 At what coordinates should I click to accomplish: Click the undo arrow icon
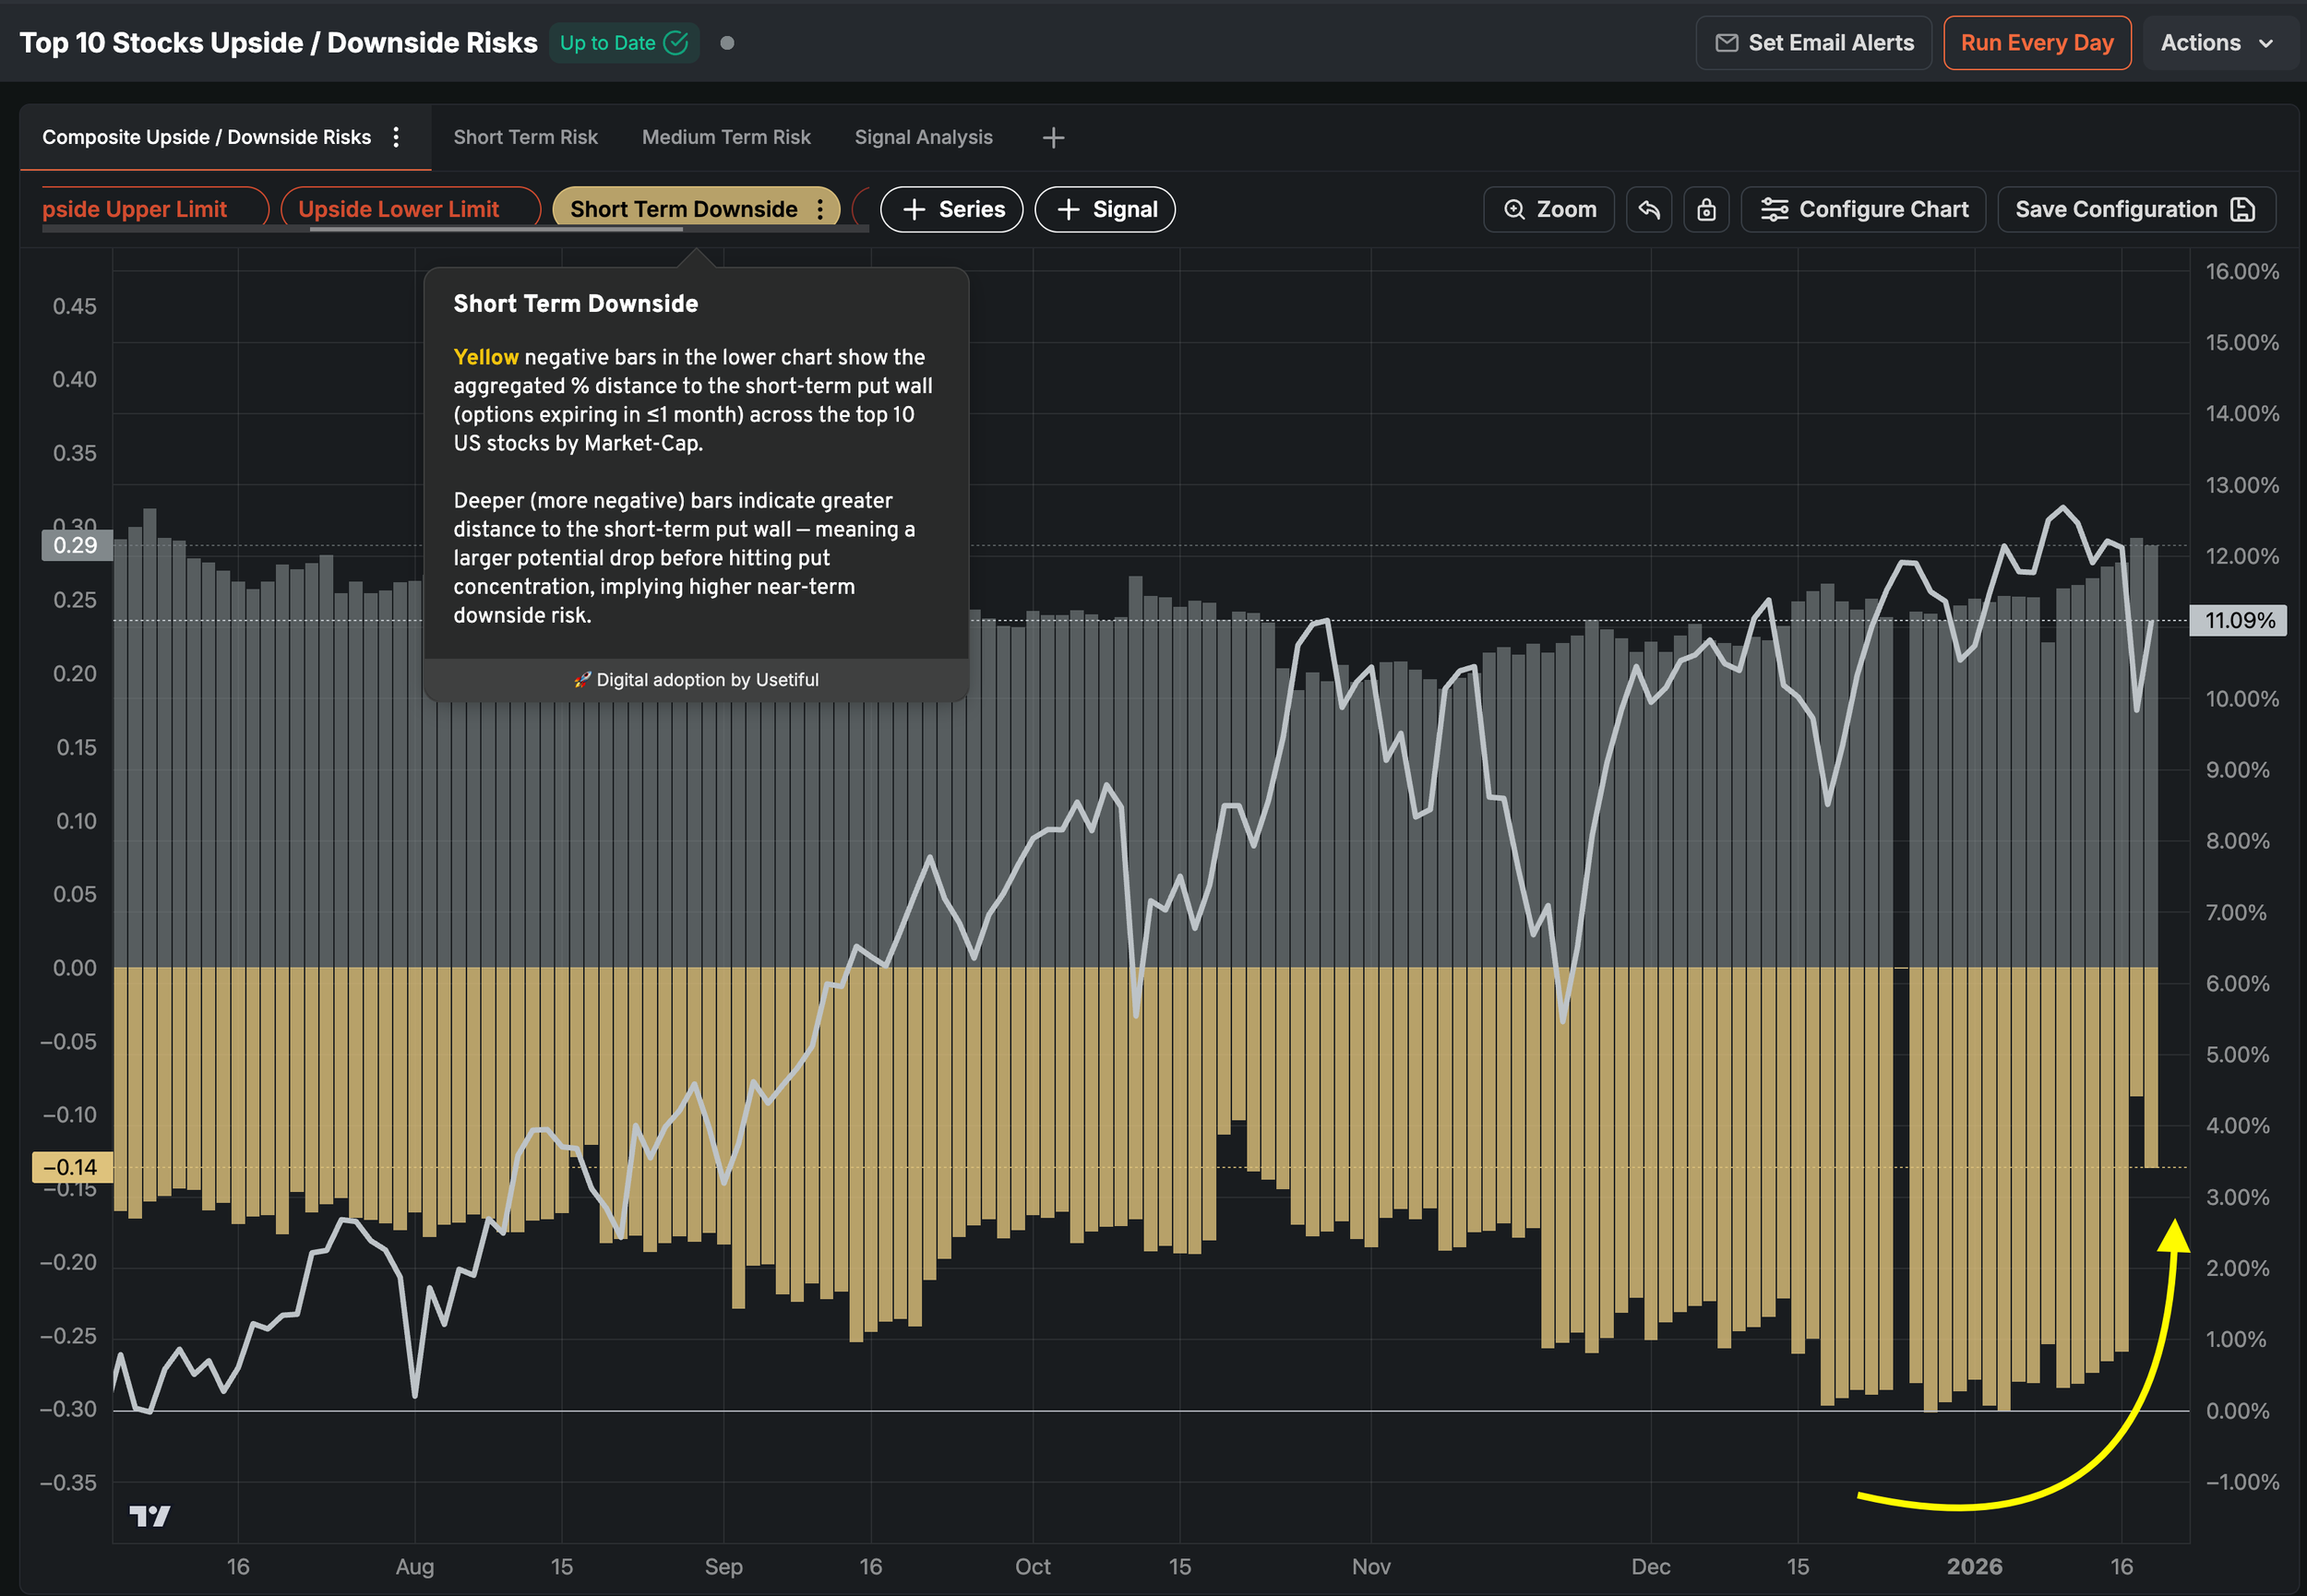1648,209
